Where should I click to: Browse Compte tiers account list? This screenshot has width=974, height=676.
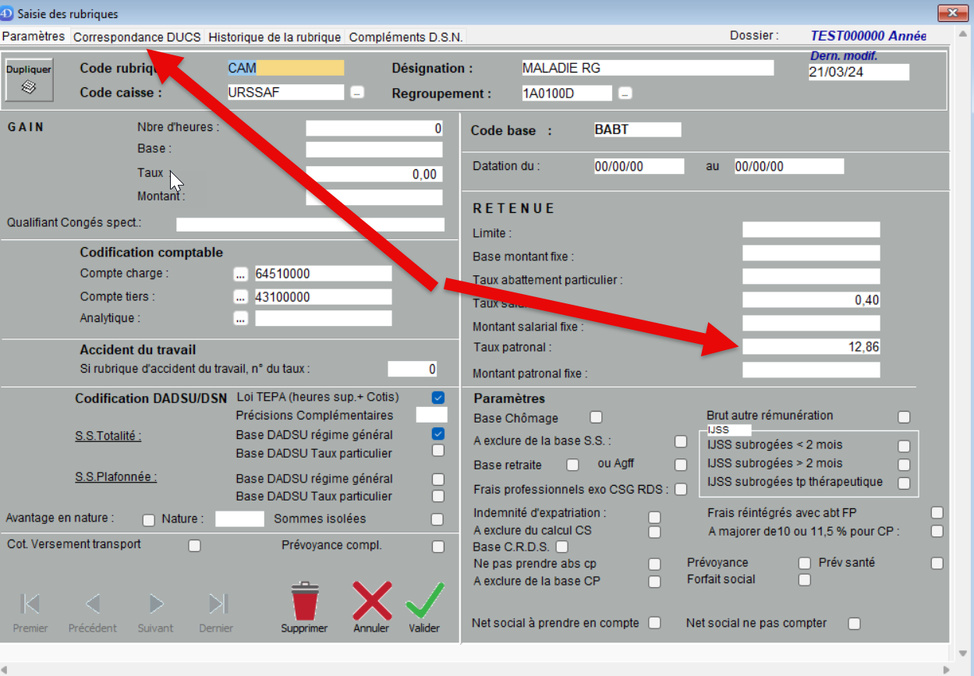pyautogui.click(x=240, y=297)
